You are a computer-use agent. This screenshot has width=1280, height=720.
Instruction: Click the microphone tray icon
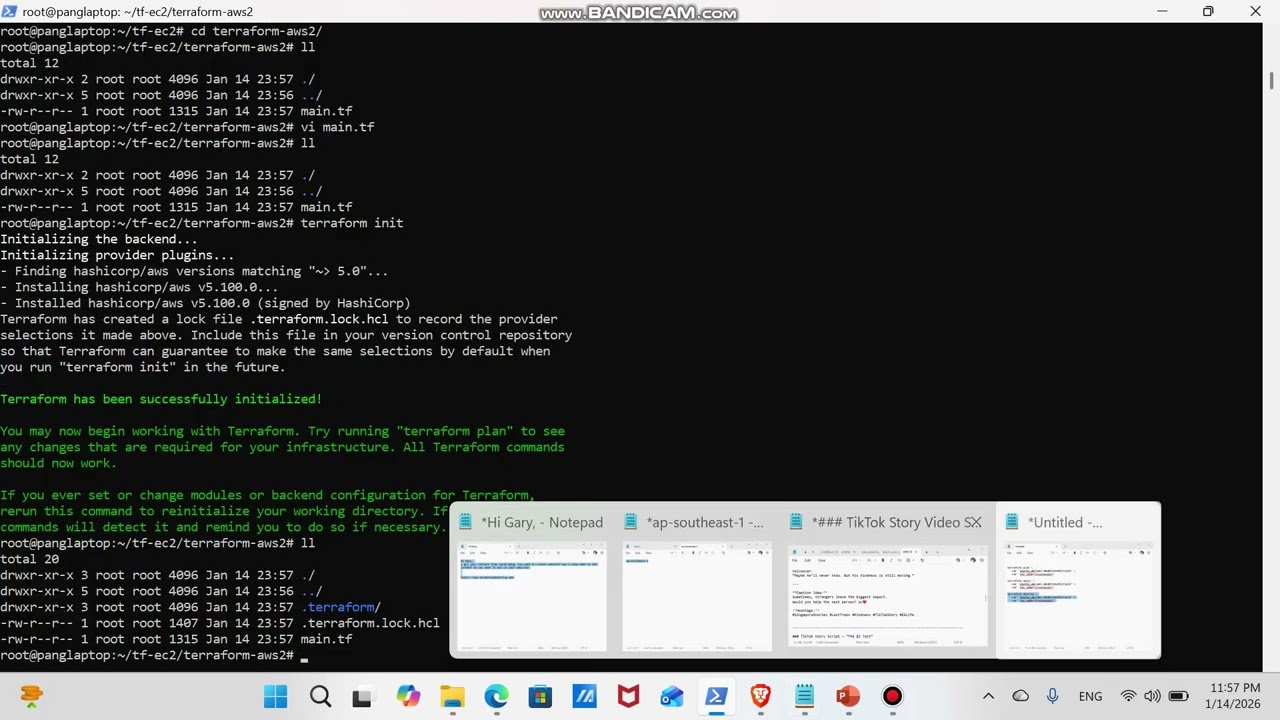tap(1052, 696)
